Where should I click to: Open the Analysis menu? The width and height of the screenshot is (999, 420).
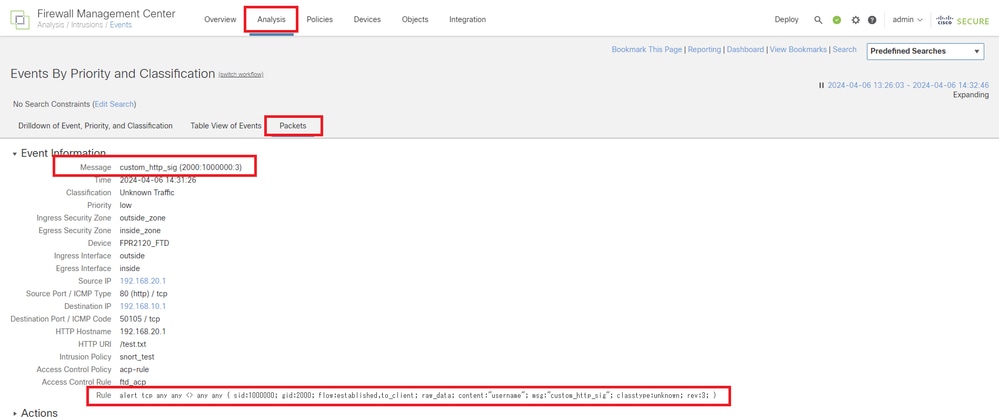271,20
